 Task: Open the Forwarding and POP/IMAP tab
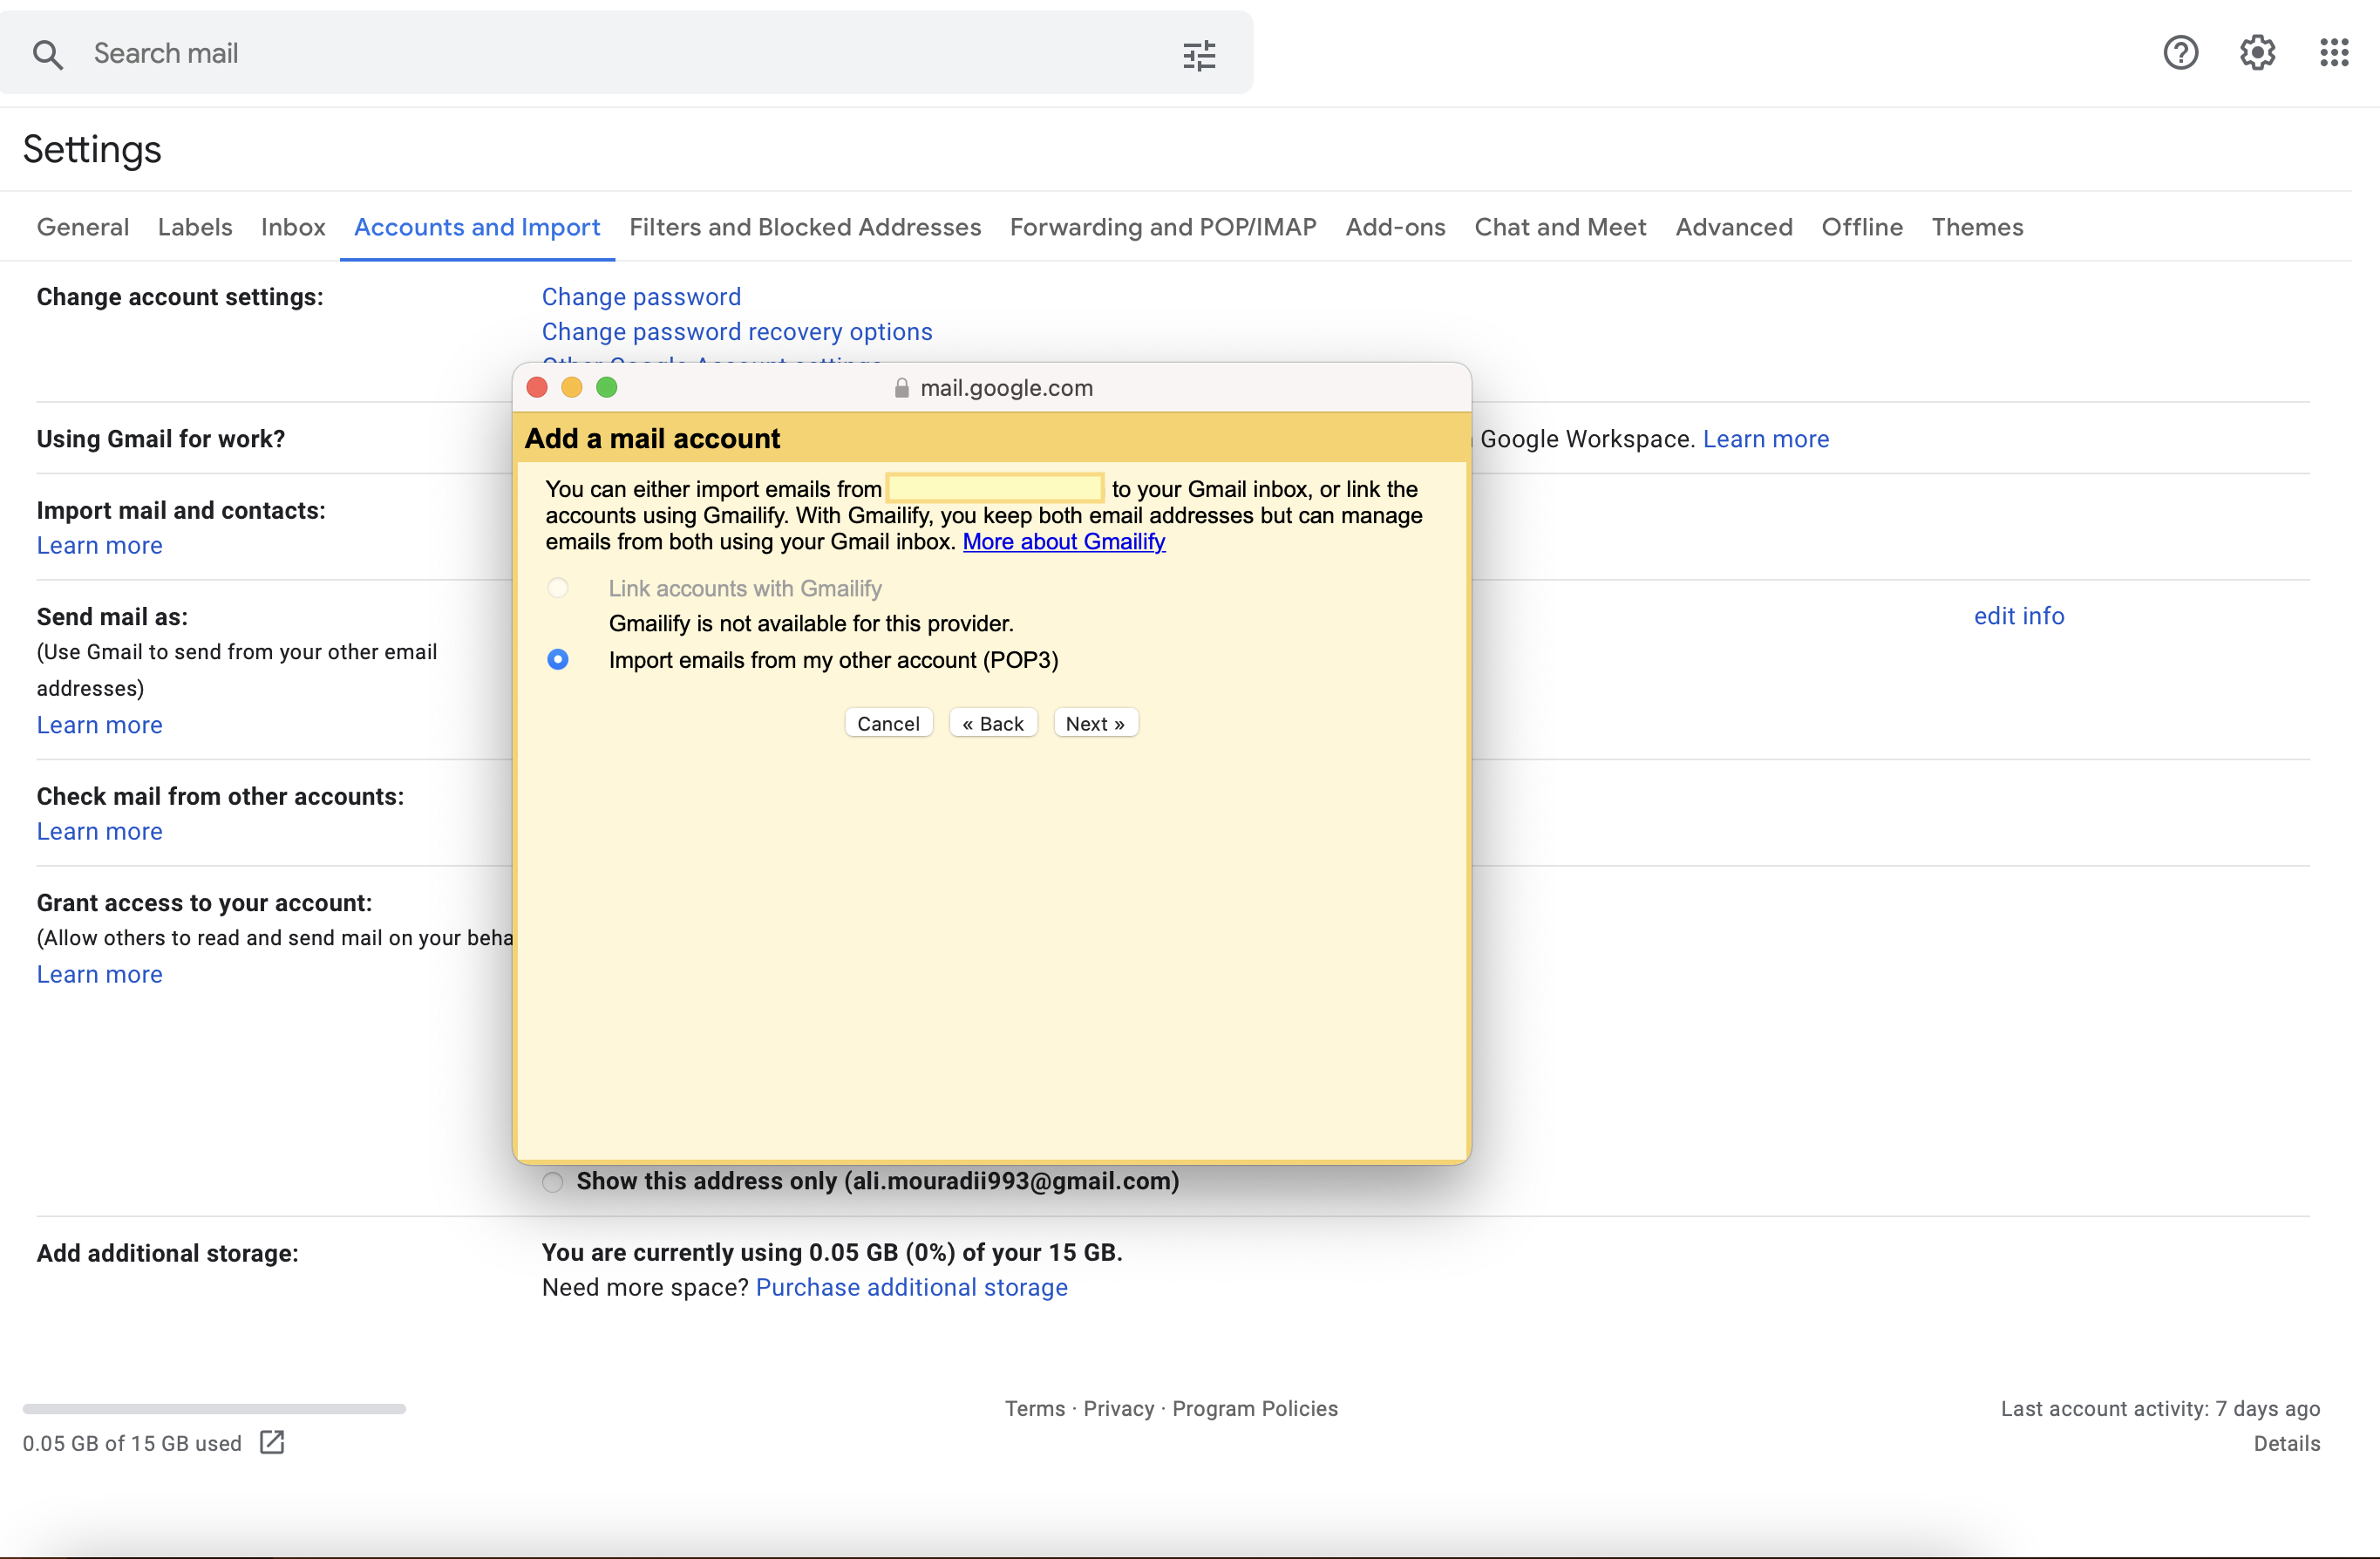[x=1162, y=227]
